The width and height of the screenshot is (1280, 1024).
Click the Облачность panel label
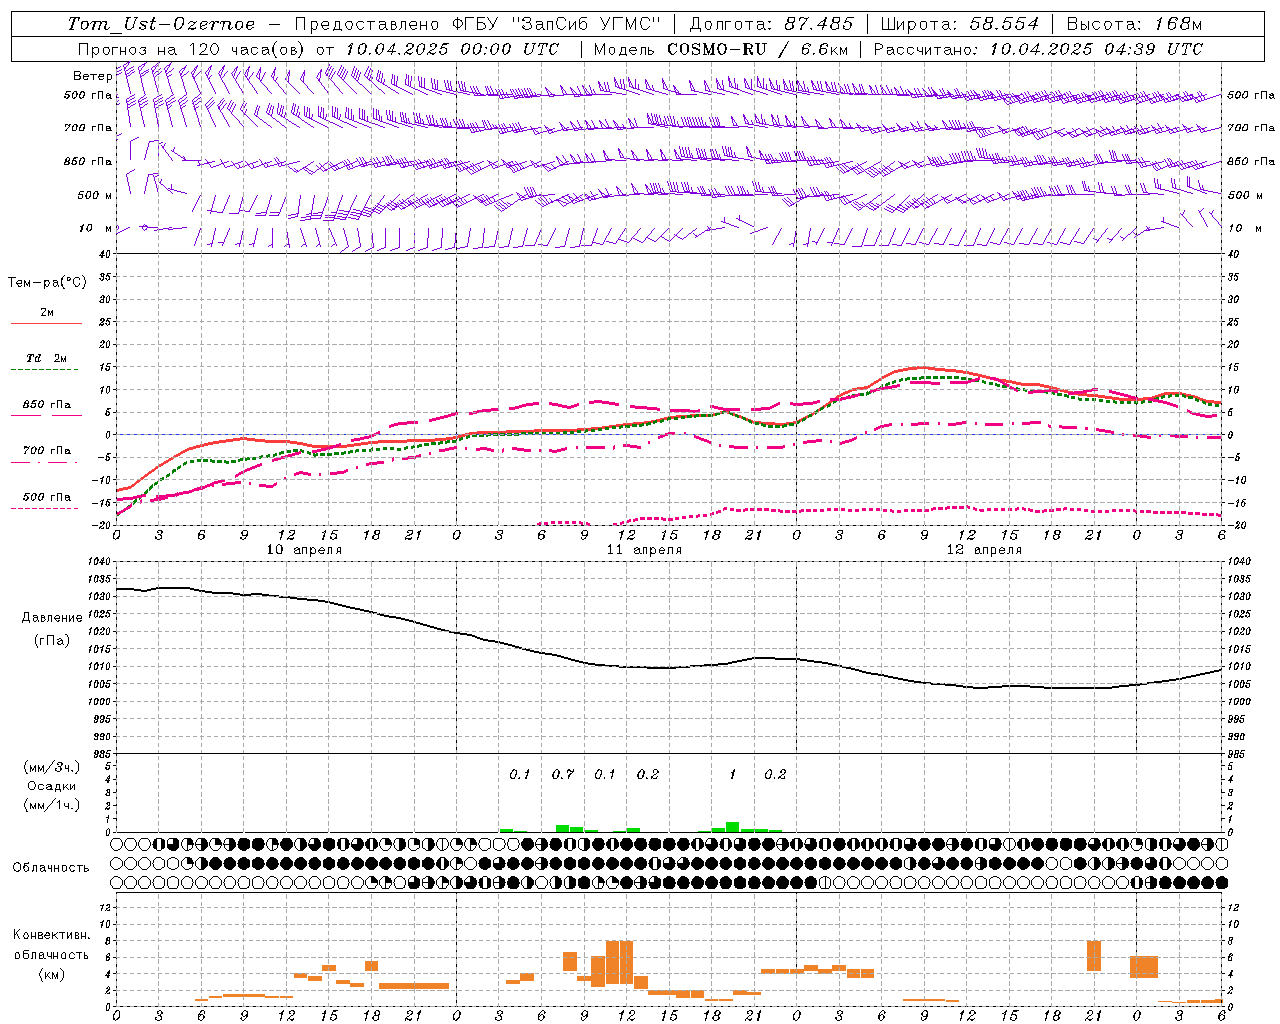click(51, 868)
